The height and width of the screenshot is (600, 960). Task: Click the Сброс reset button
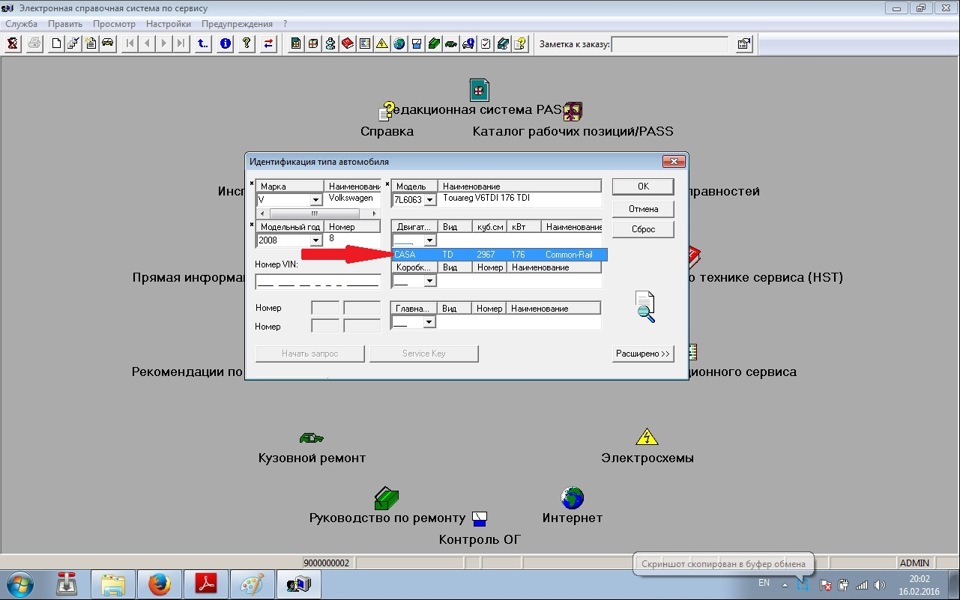643,229
